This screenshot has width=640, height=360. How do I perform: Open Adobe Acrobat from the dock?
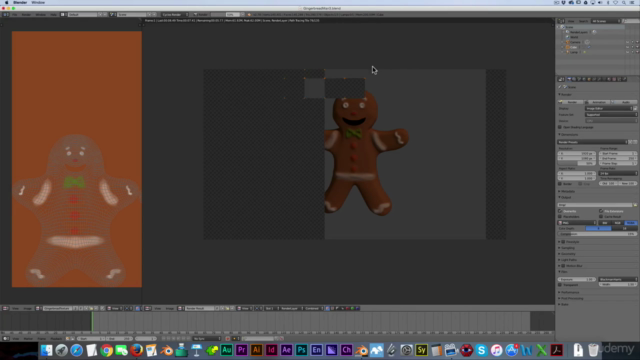(x=557, y=350)
